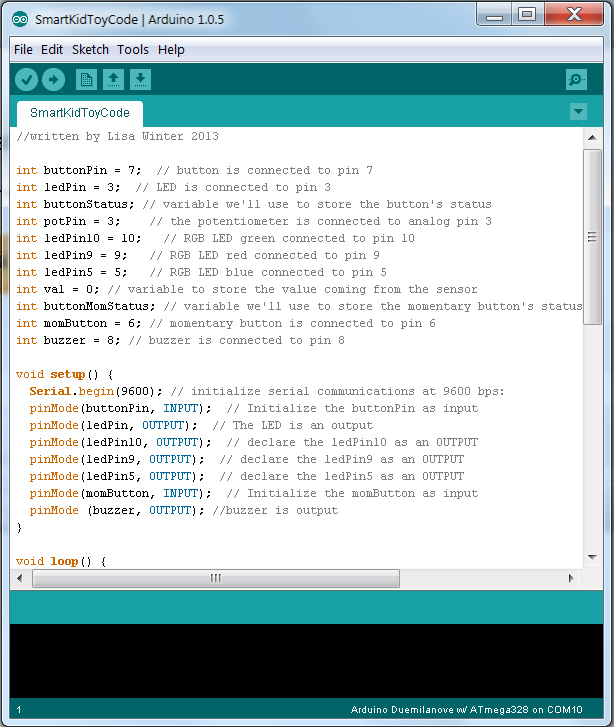Screen dimensions: 614x727
Task: Select the SmartKidToyCode tab
Action: pyautogui.click(x=80, y=113)
